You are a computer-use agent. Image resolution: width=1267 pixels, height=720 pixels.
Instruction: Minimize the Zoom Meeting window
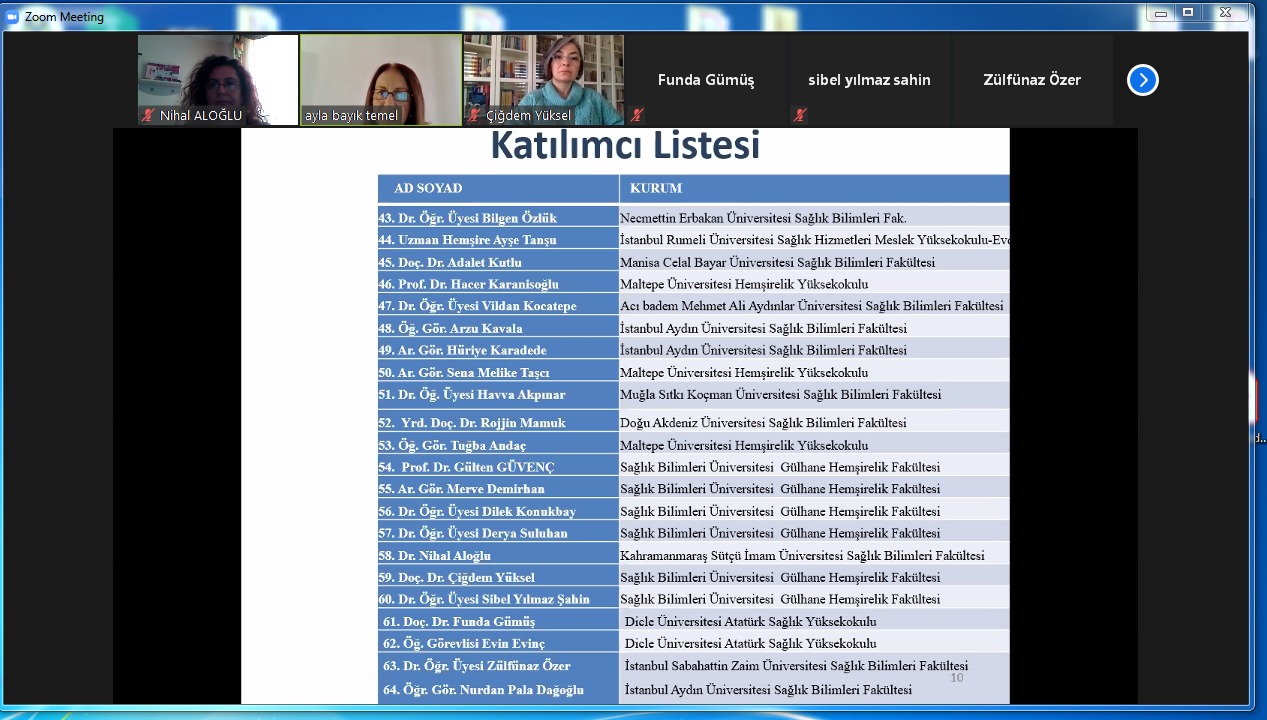pyautogui.click(x=1160, y=13)
